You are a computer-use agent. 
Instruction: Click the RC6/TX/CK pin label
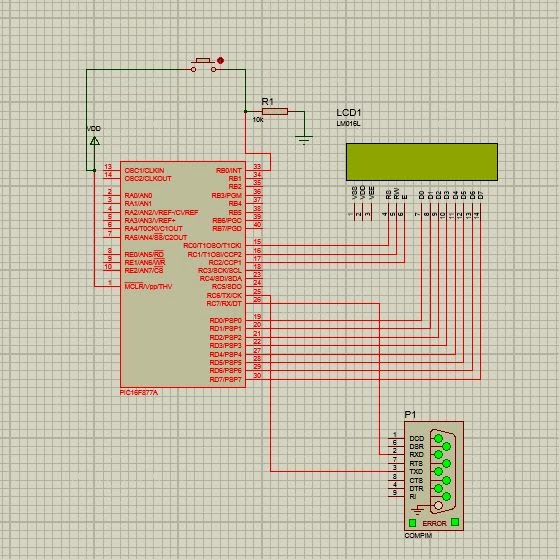click(x=224, y=296)
